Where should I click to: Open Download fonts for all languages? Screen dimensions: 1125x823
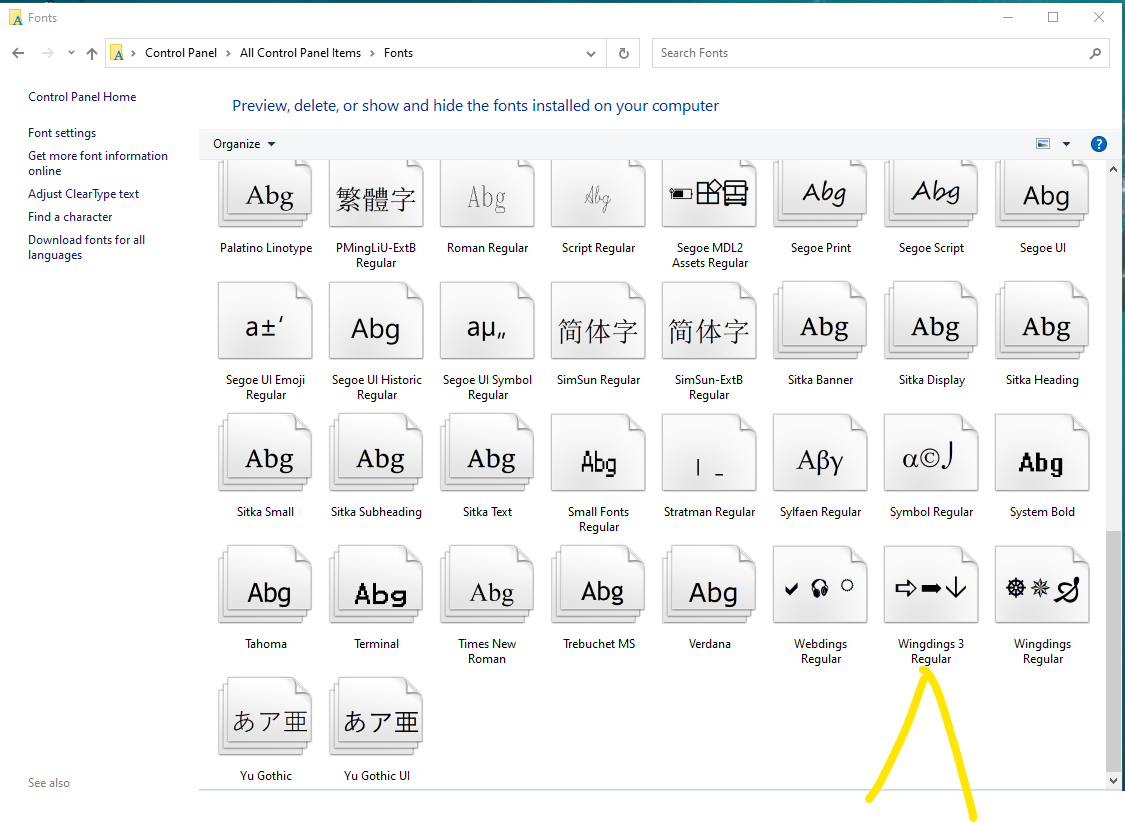coord(86,247)
